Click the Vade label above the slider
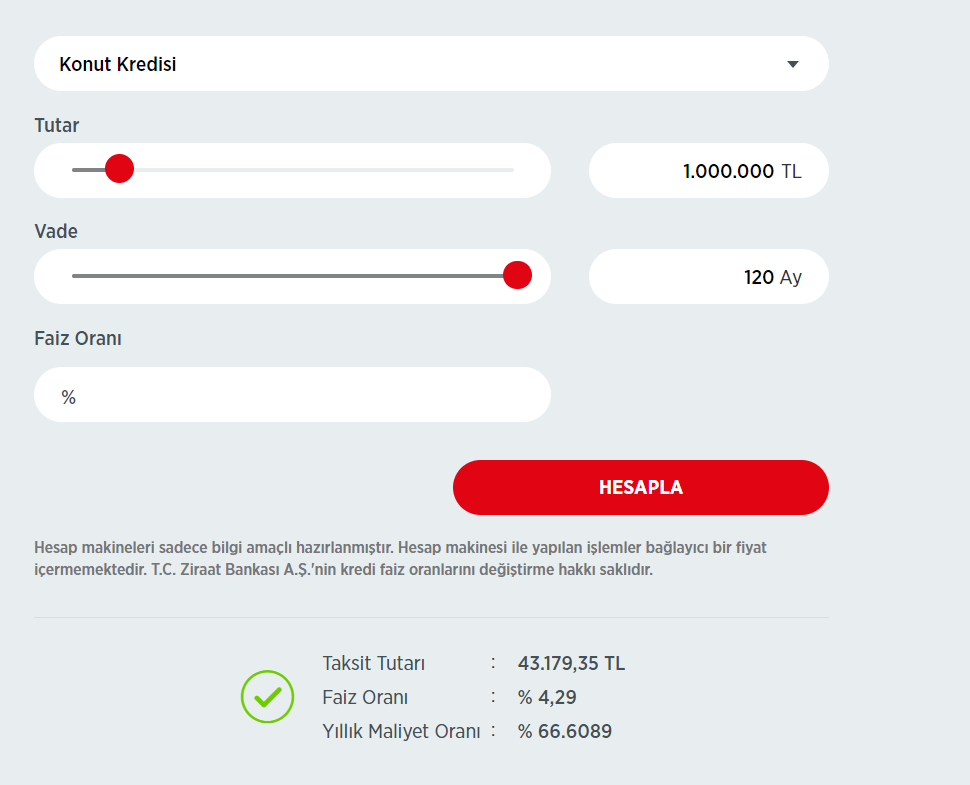970x785 pixels. point(56,231)
